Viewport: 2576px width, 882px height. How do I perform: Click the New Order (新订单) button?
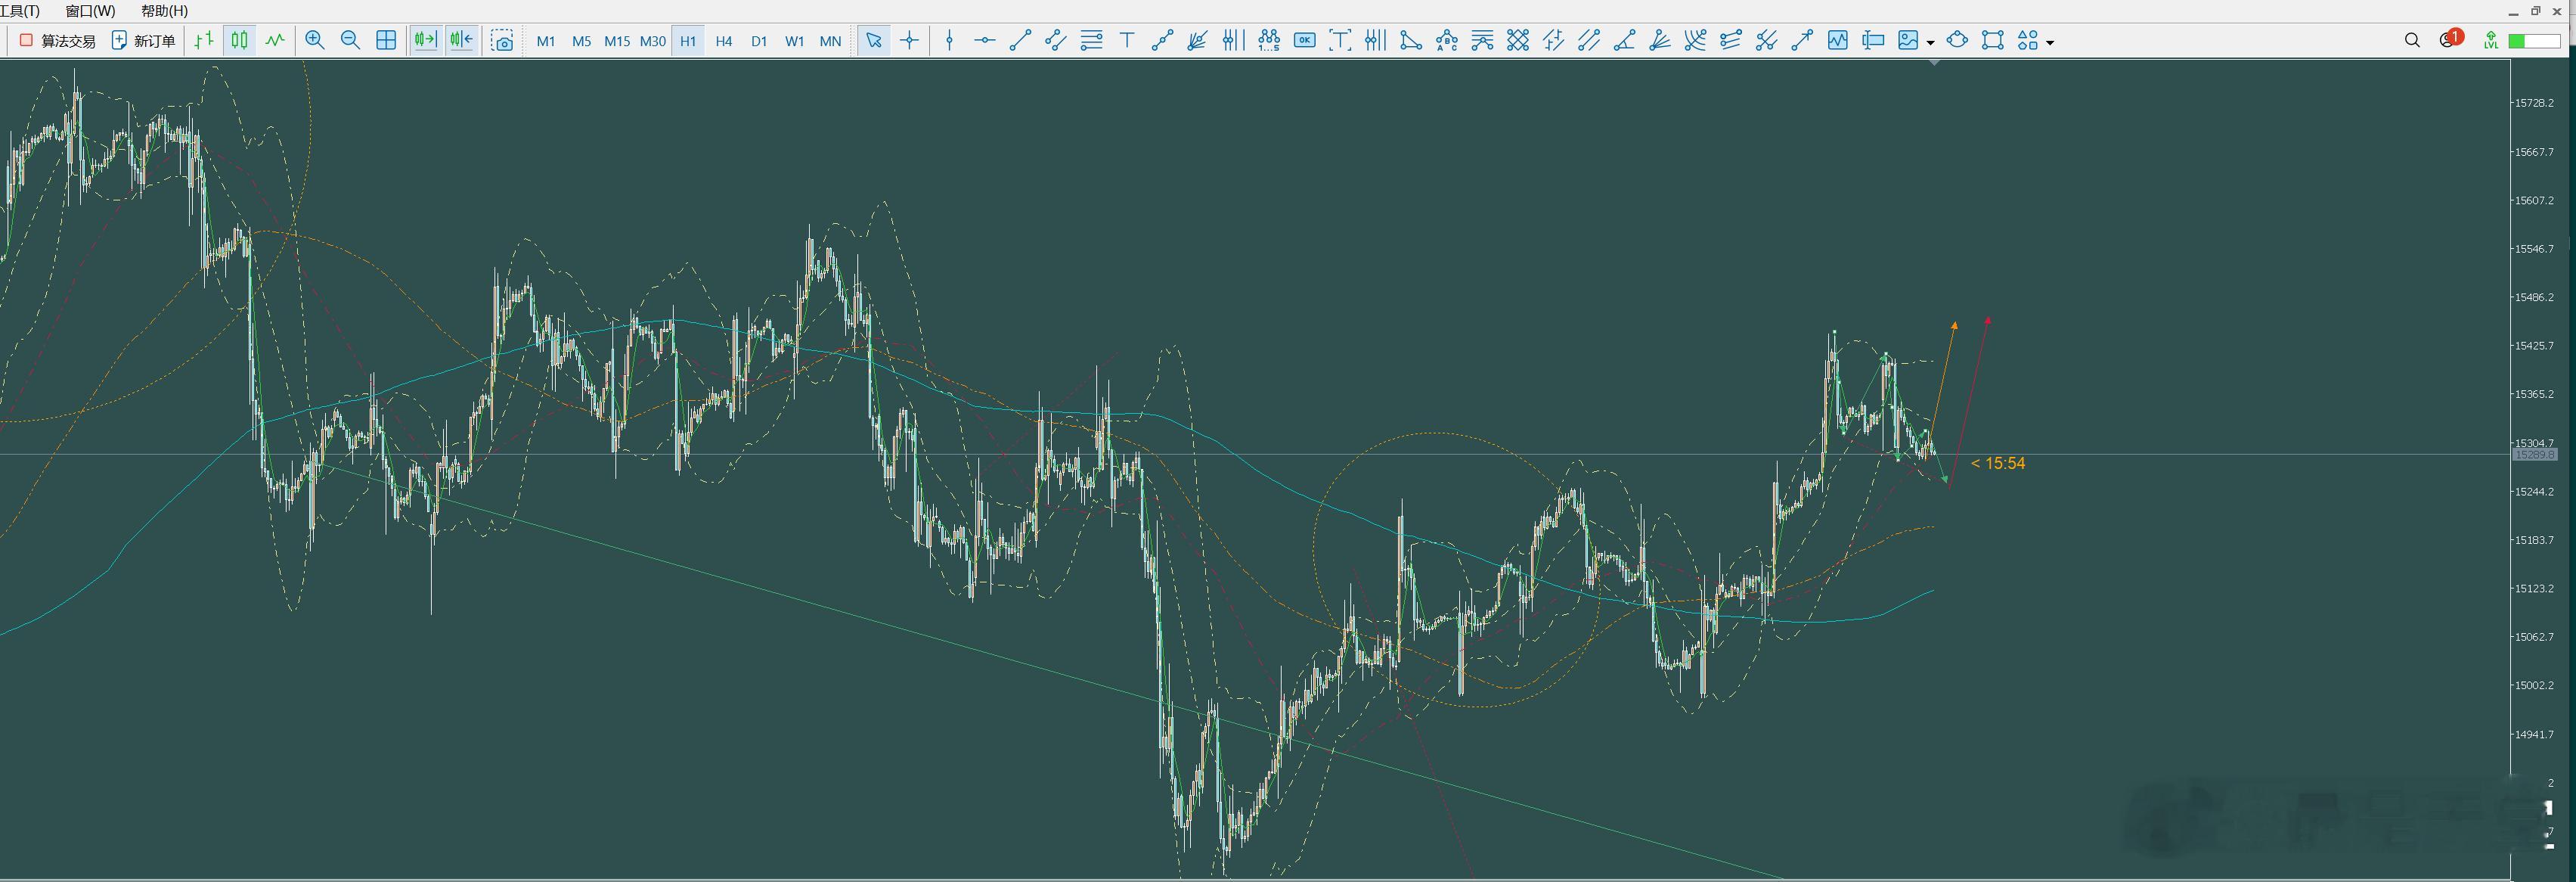pyautogui.click(x=143, y=40)
